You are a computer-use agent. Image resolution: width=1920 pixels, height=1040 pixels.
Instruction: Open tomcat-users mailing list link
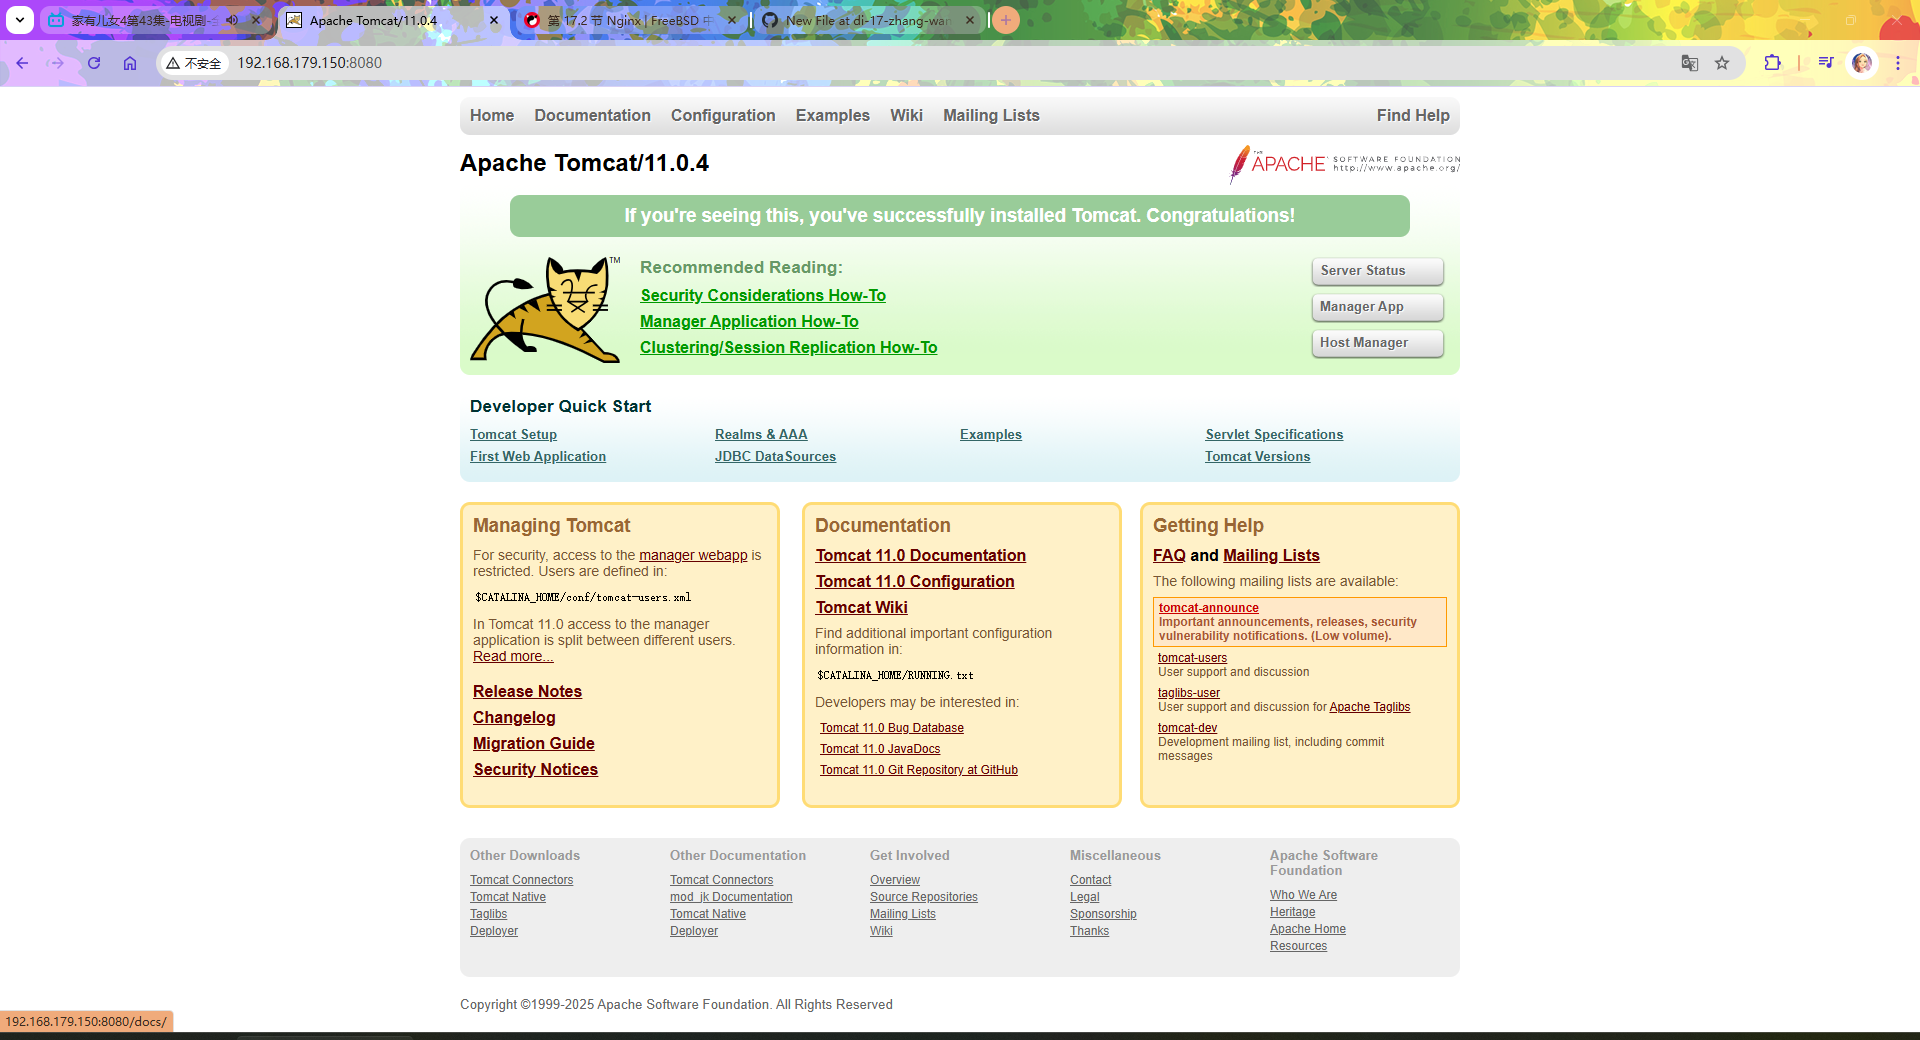[x=1192, y=658]
